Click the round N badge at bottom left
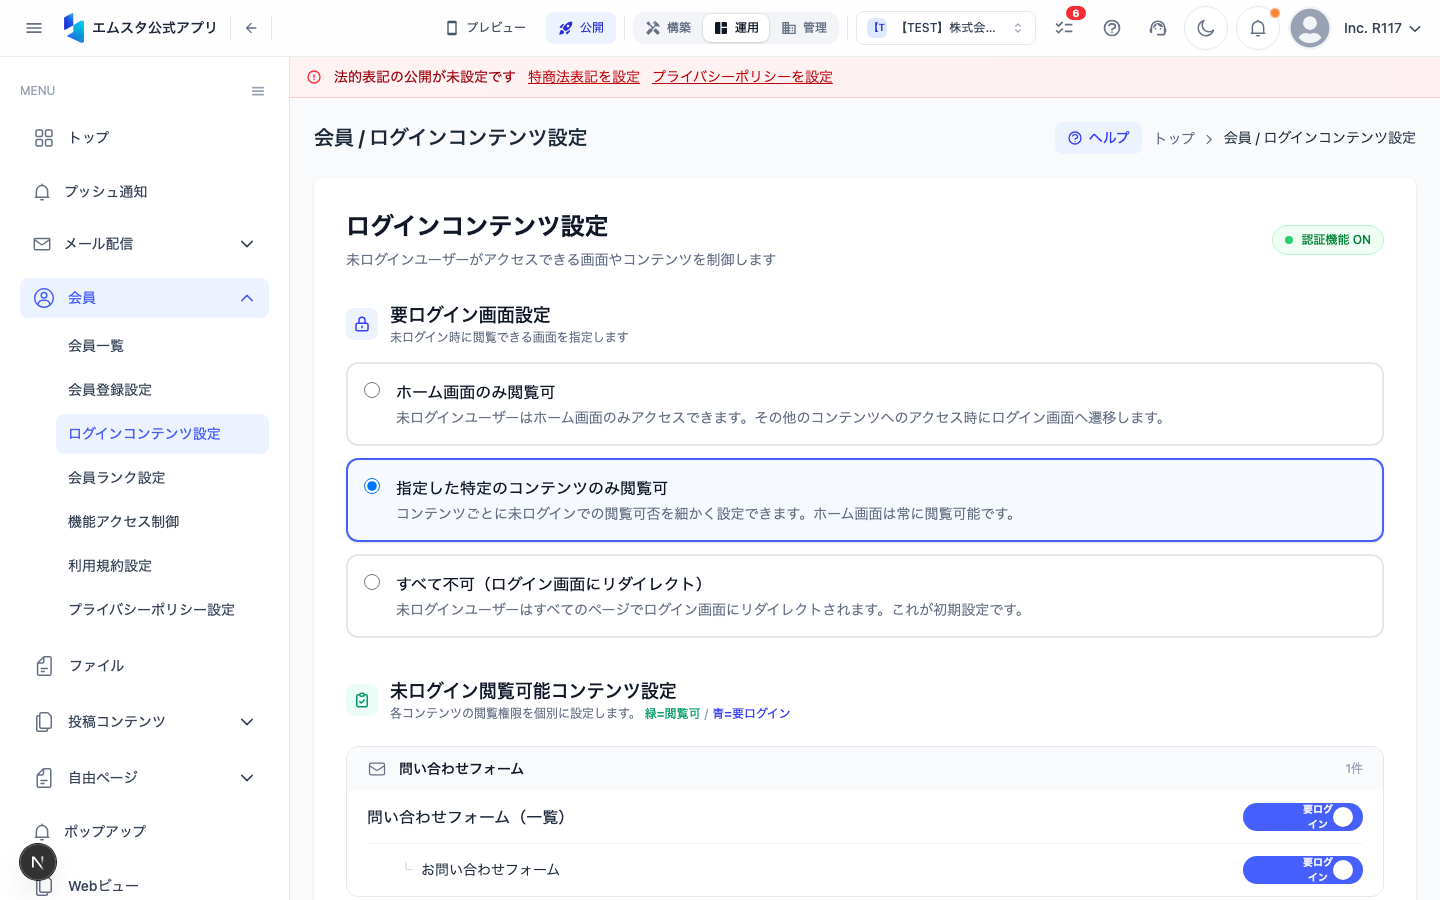1440x900 pixels. point(38,862)
